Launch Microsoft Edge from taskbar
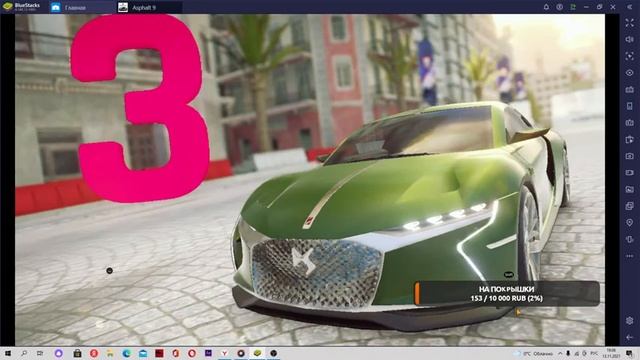The image size is (640, 360). pyautogui.click(x=126, y=353)
